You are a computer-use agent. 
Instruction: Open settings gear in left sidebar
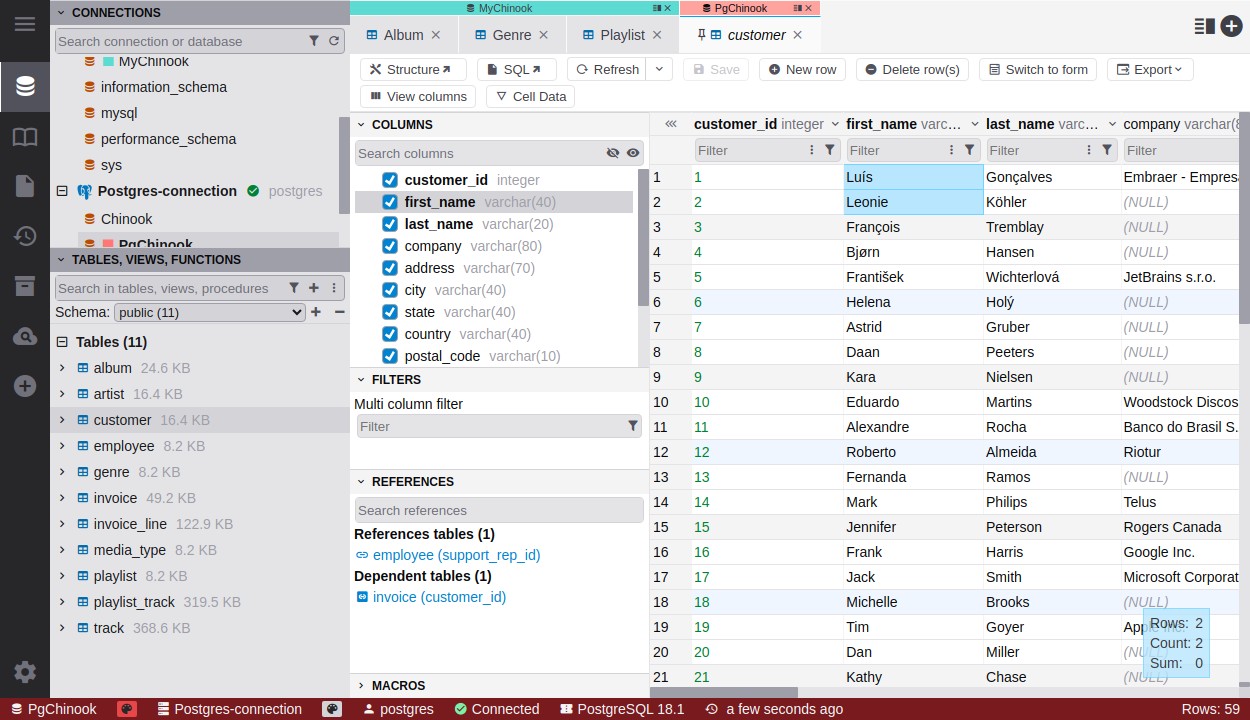coord(25,672)
